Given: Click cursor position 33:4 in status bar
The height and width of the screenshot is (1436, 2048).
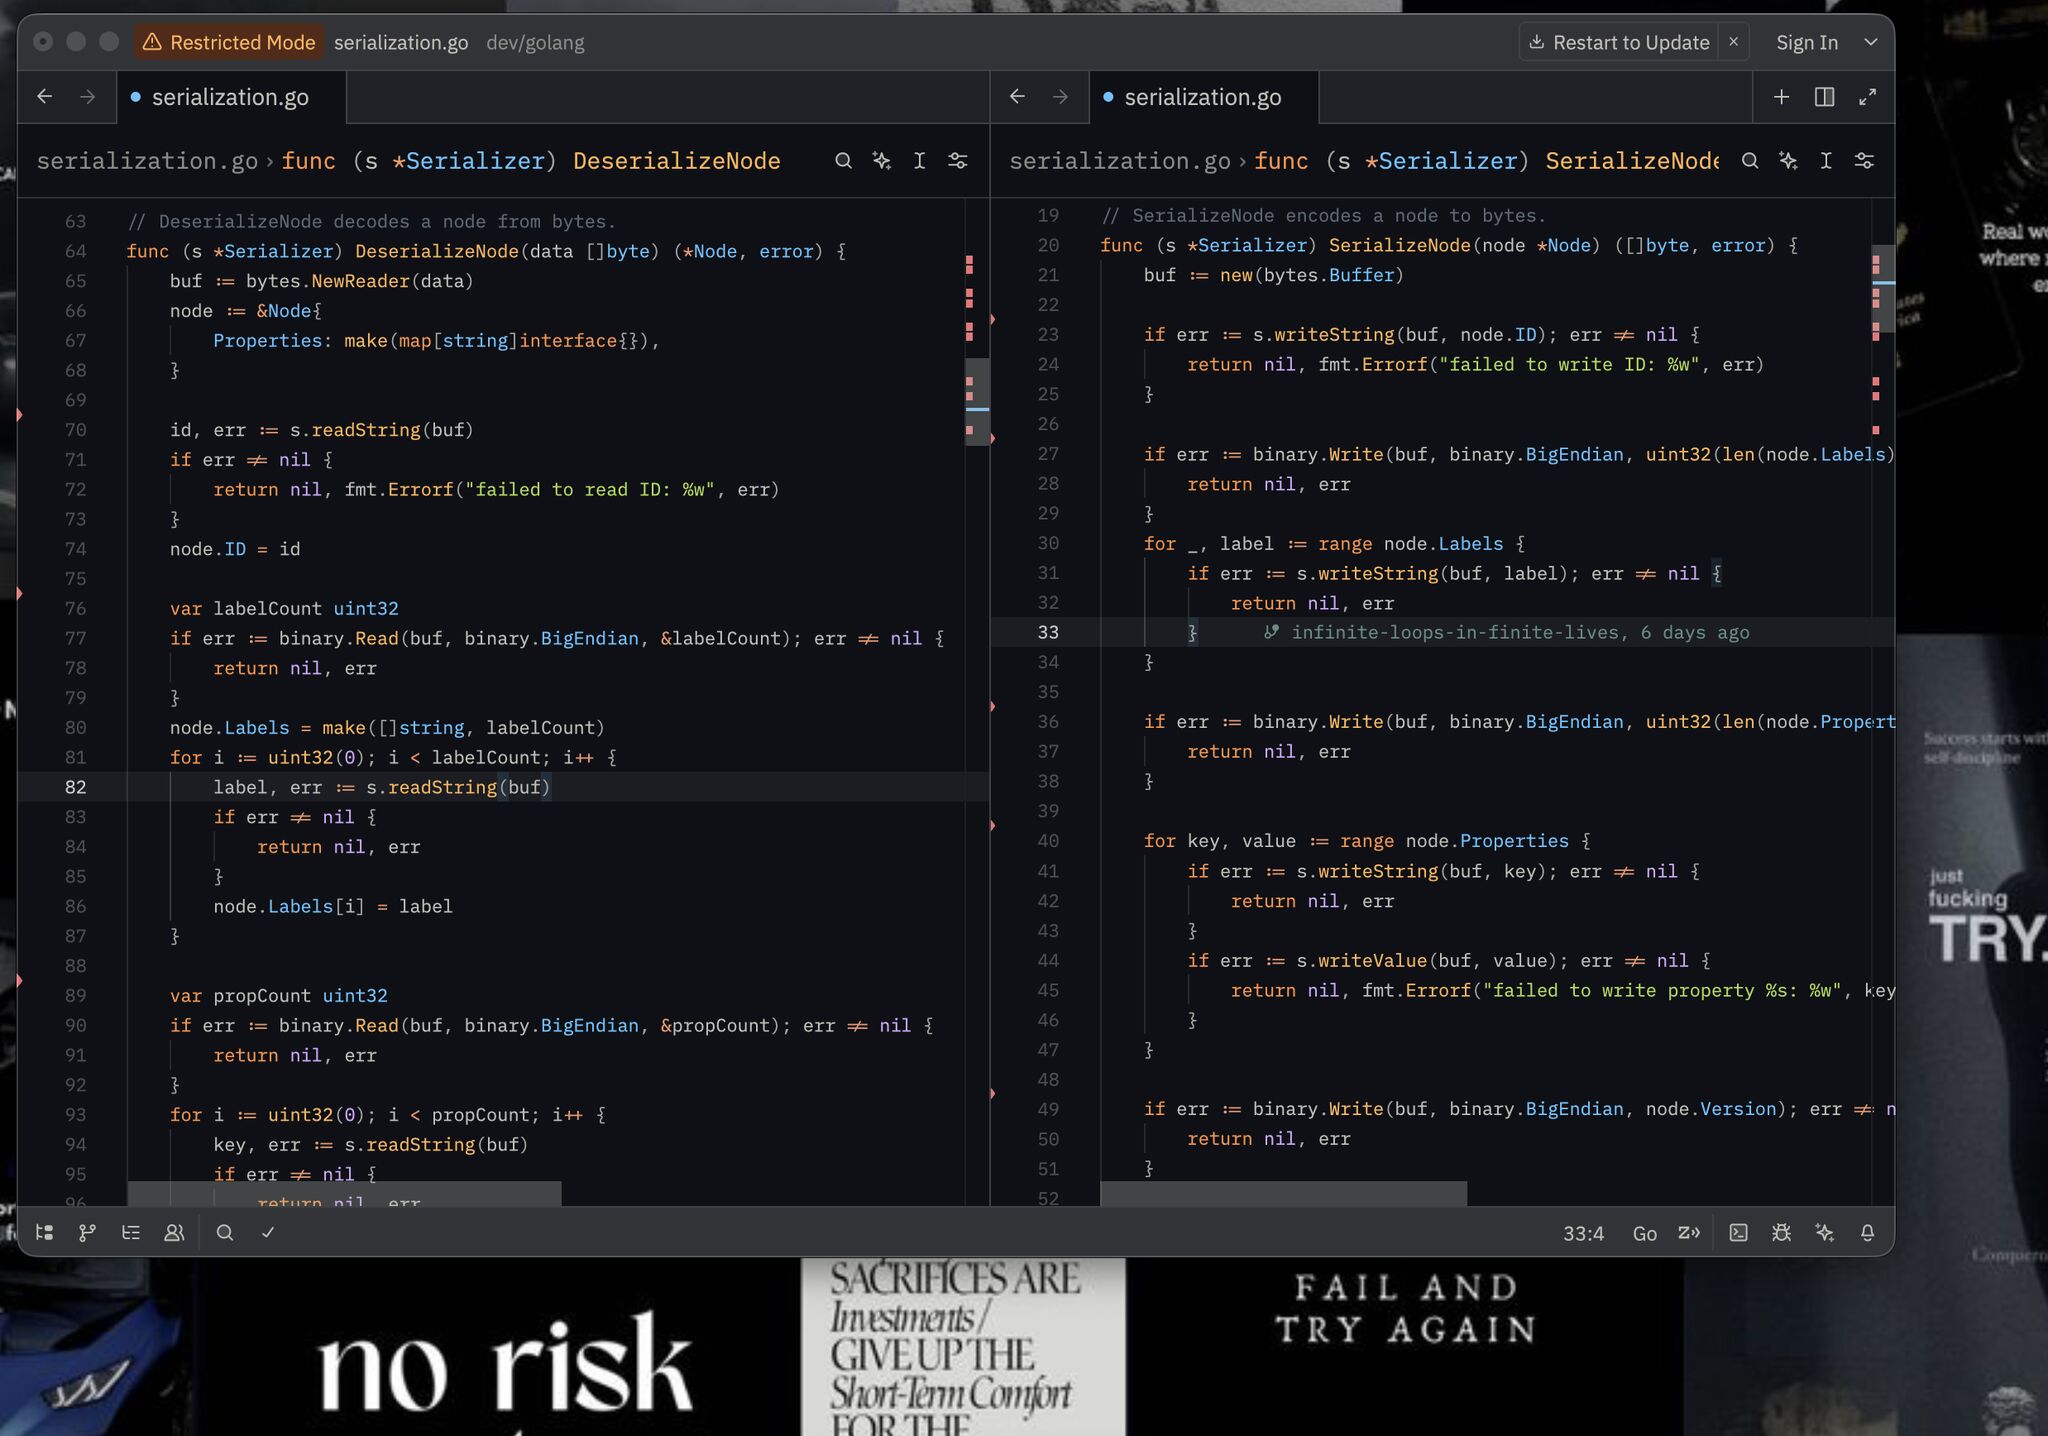Looking at the screenshot, I should coord(1583,1233).
